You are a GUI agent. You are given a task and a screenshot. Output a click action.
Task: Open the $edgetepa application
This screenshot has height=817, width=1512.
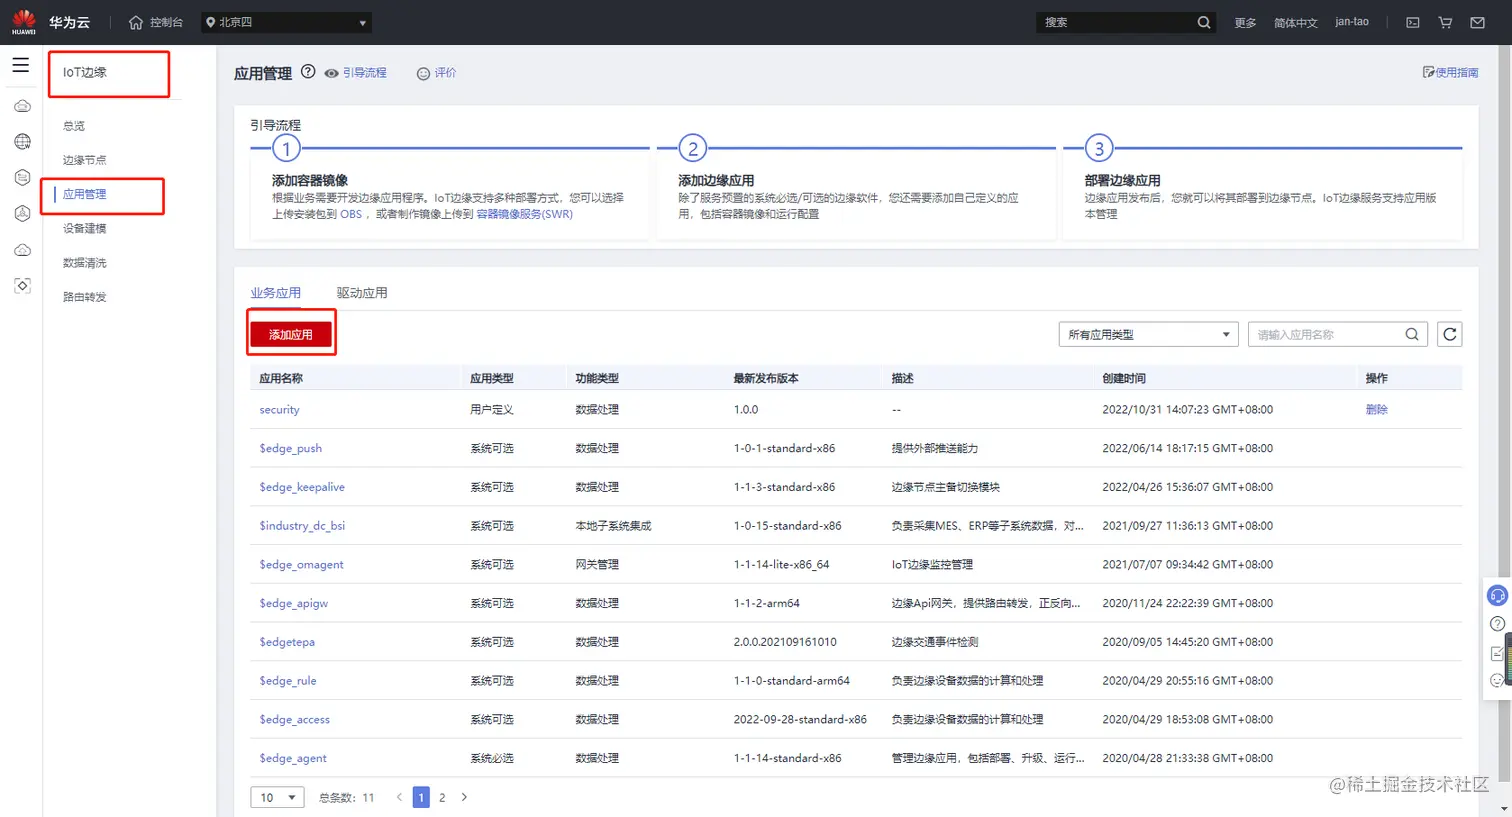(x=287, y=642)
